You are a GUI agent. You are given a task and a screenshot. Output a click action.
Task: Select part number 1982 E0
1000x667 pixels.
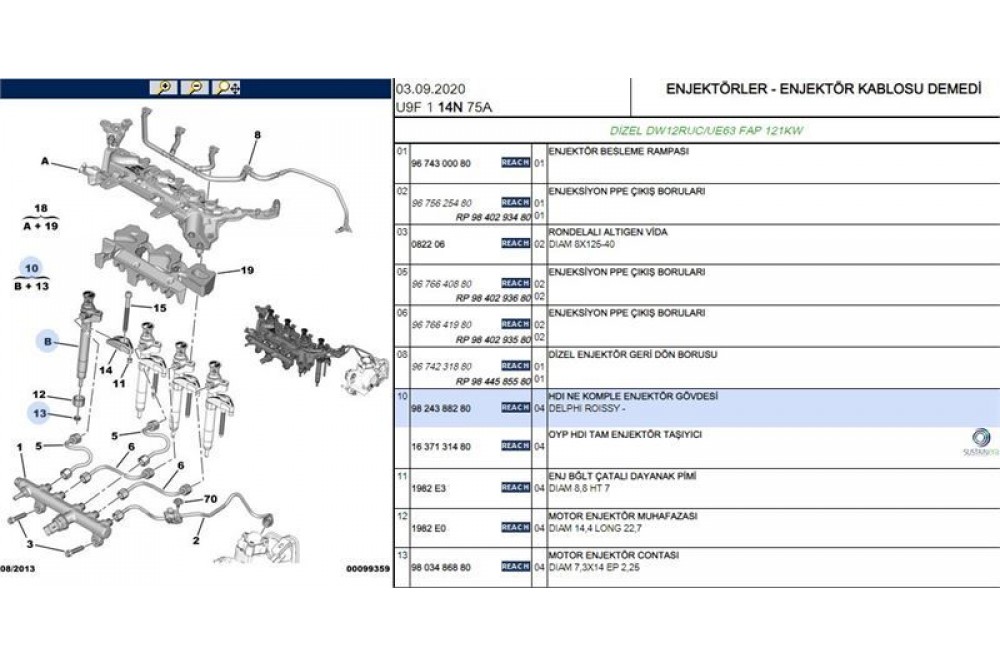427,527
